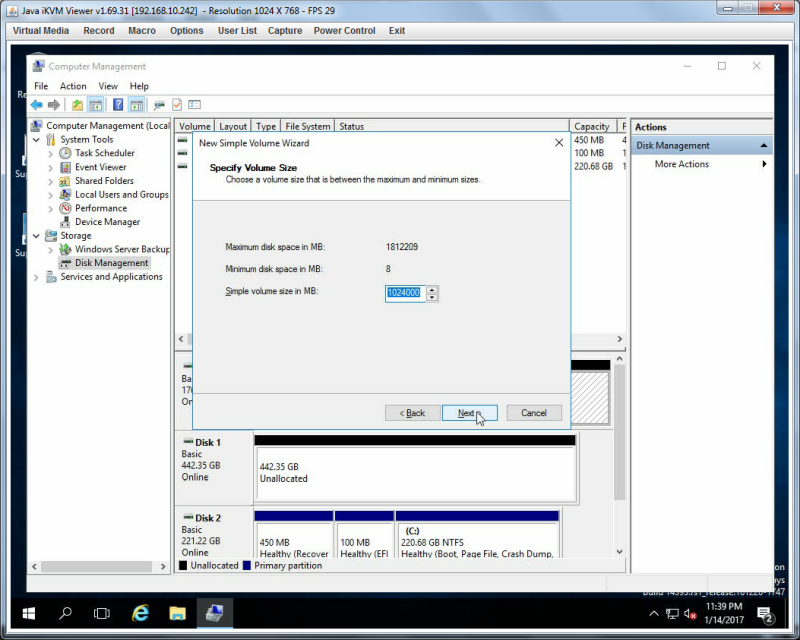
Task: Click the tree pane horizontal scrollbar
Action: click(x=98, y=567)
